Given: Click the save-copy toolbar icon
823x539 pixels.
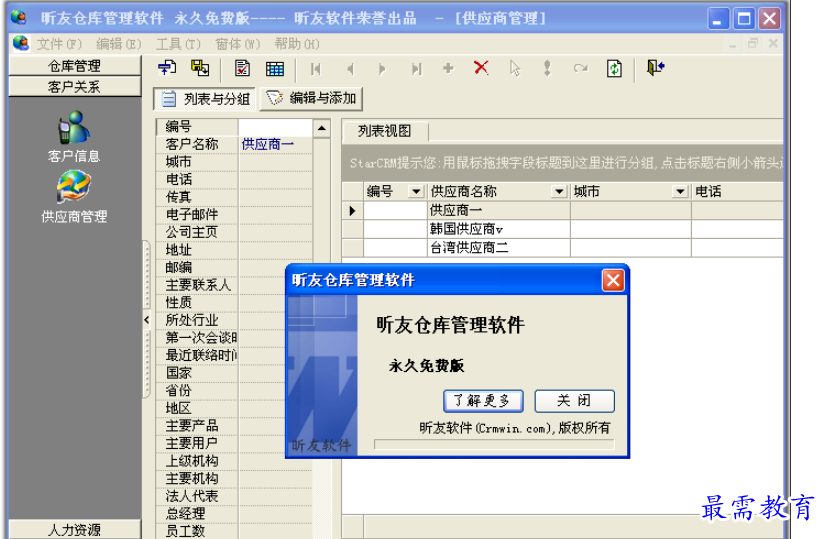Looking at the screenshot, I should (200, 68).
